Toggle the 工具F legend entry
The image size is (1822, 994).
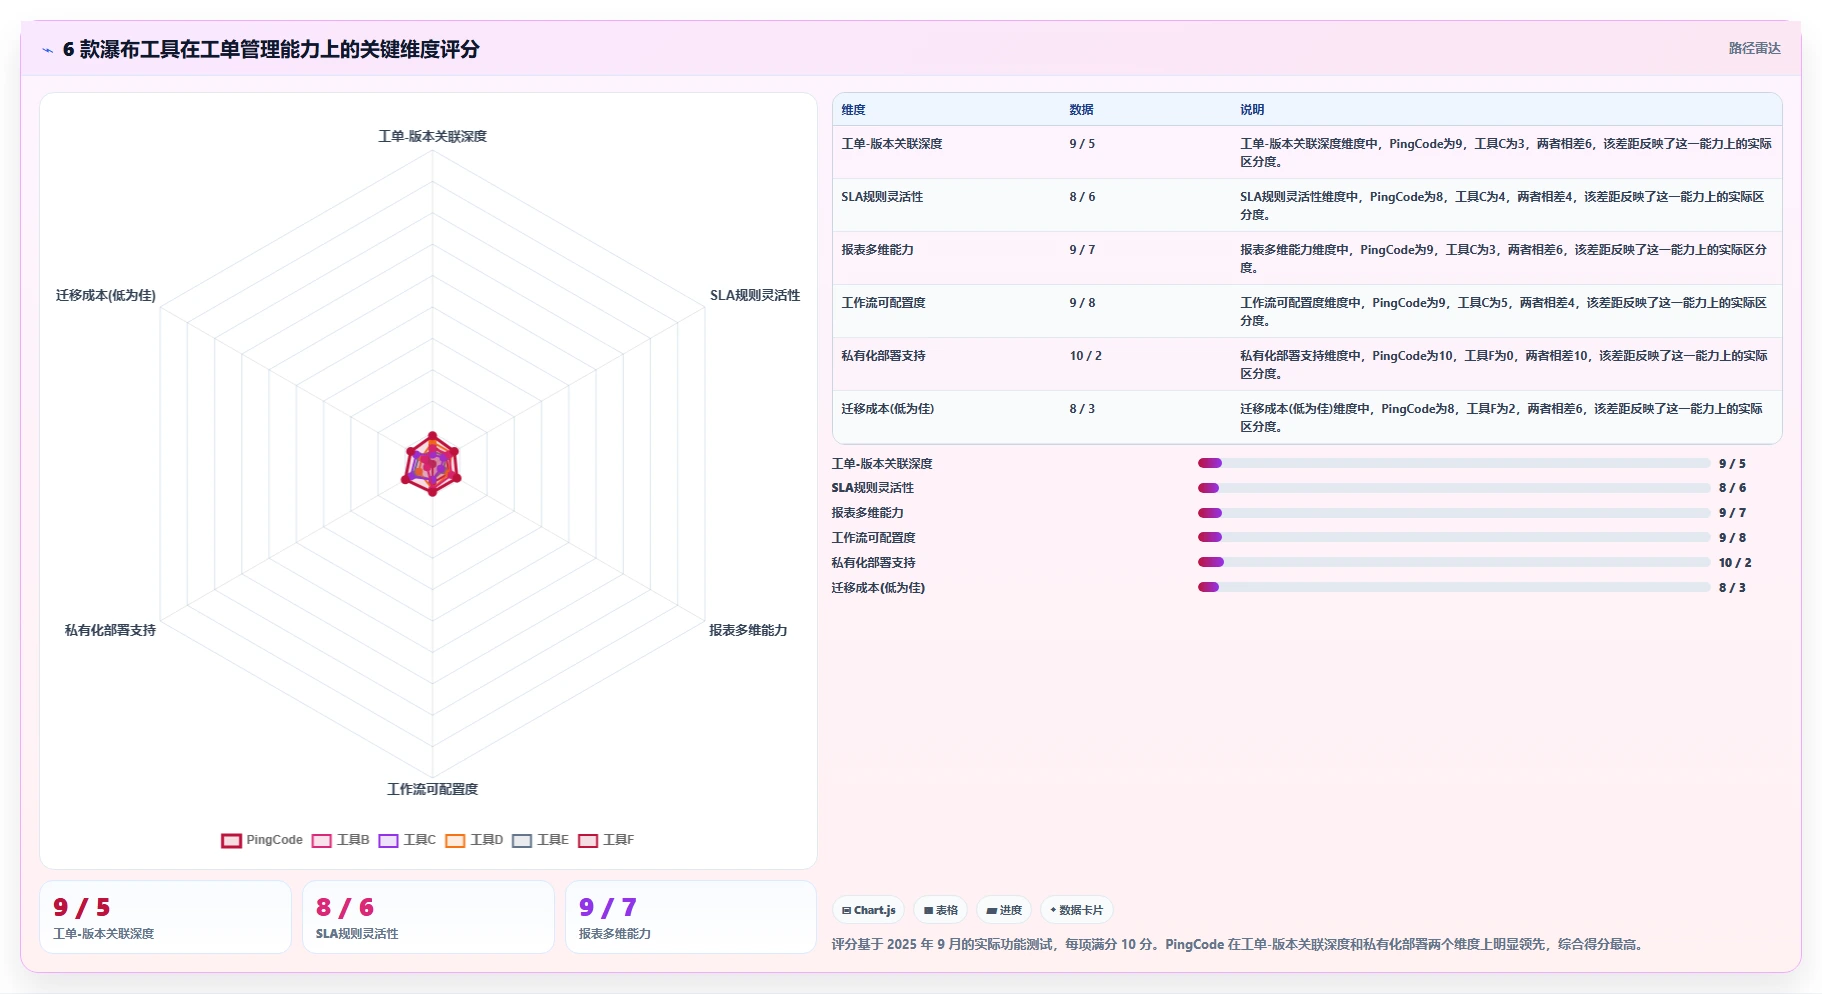click(x=606, y=840)
